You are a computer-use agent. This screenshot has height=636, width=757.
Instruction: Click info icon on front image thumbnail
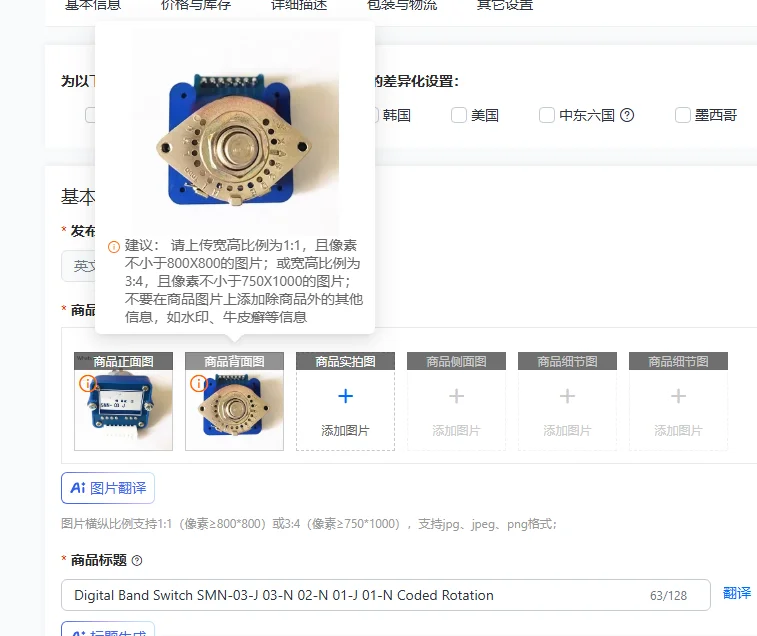(x=87, y=384)
